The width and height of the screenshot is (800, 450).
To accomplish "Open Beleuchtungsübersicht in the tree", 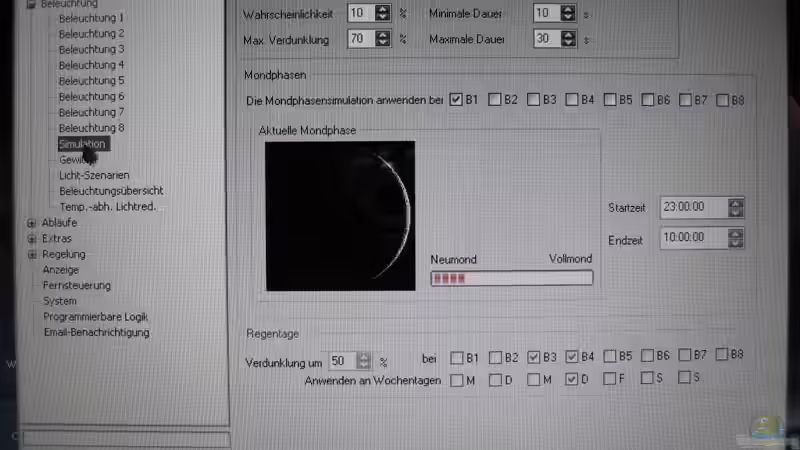I will point(111,191).
